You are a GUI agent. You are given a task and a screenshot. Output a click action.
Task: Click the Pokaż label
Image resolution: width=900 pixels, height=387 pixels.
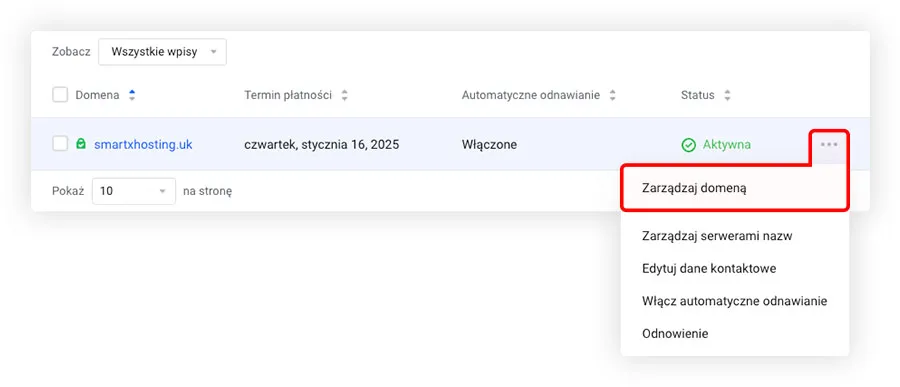[68, 191]
